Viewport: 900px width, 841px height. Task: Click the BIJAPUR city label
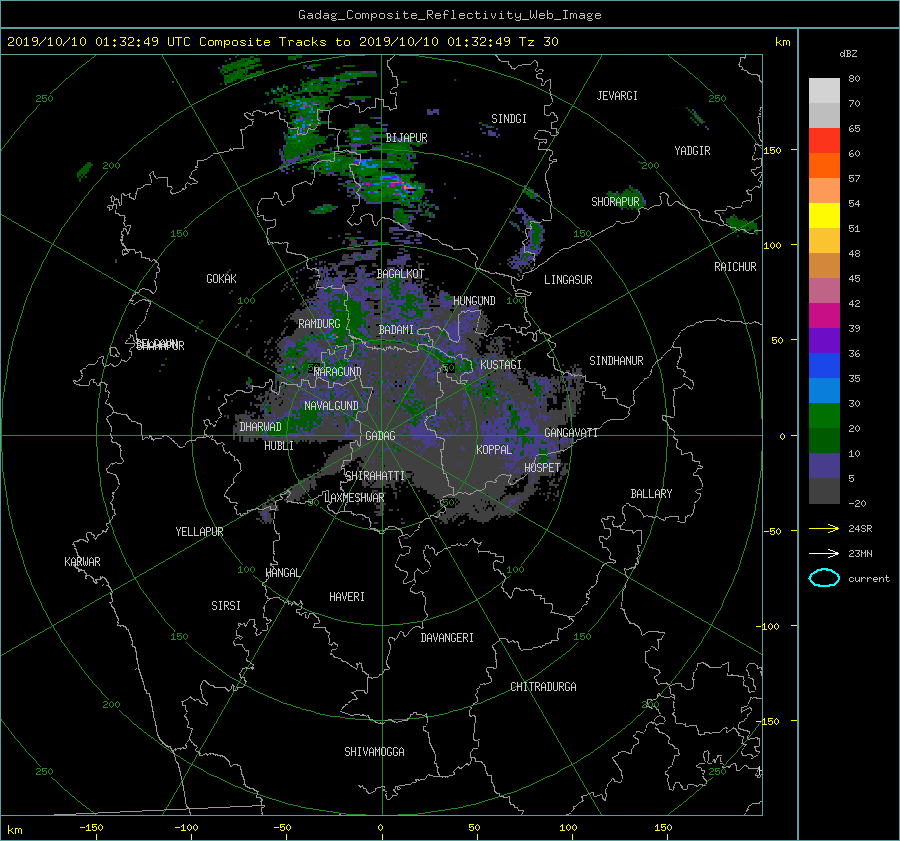point(406,138)
